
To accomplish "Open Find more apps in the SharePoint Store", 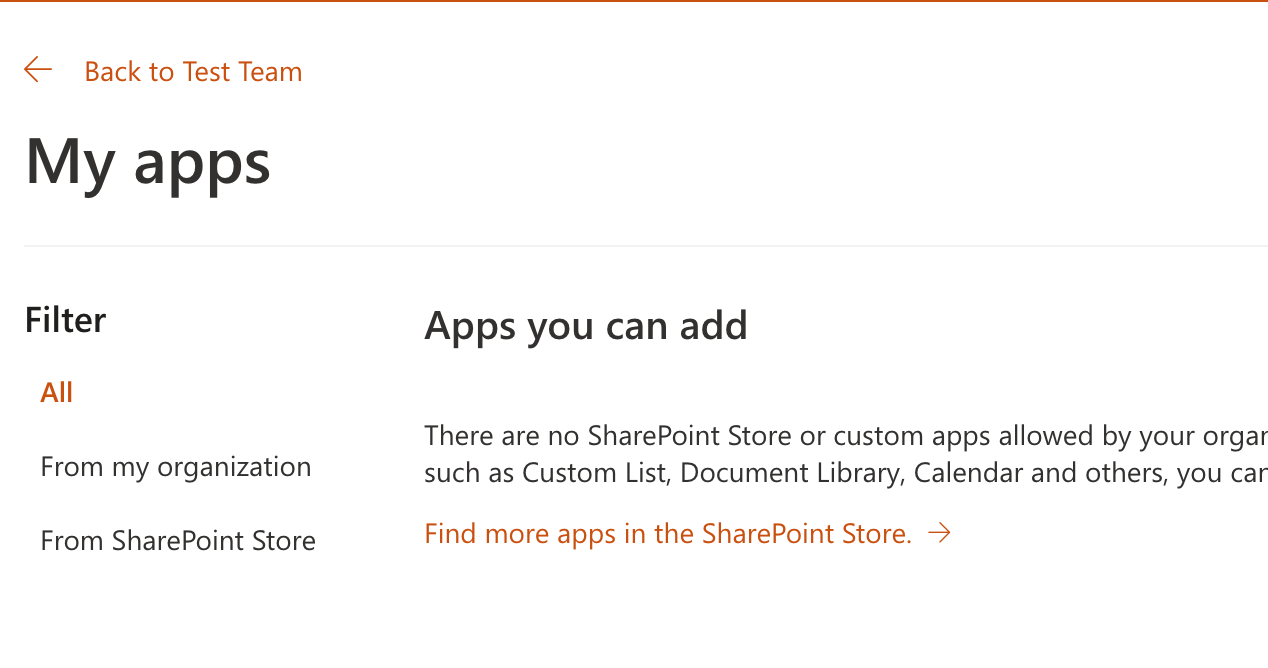I will click(668, 534).
